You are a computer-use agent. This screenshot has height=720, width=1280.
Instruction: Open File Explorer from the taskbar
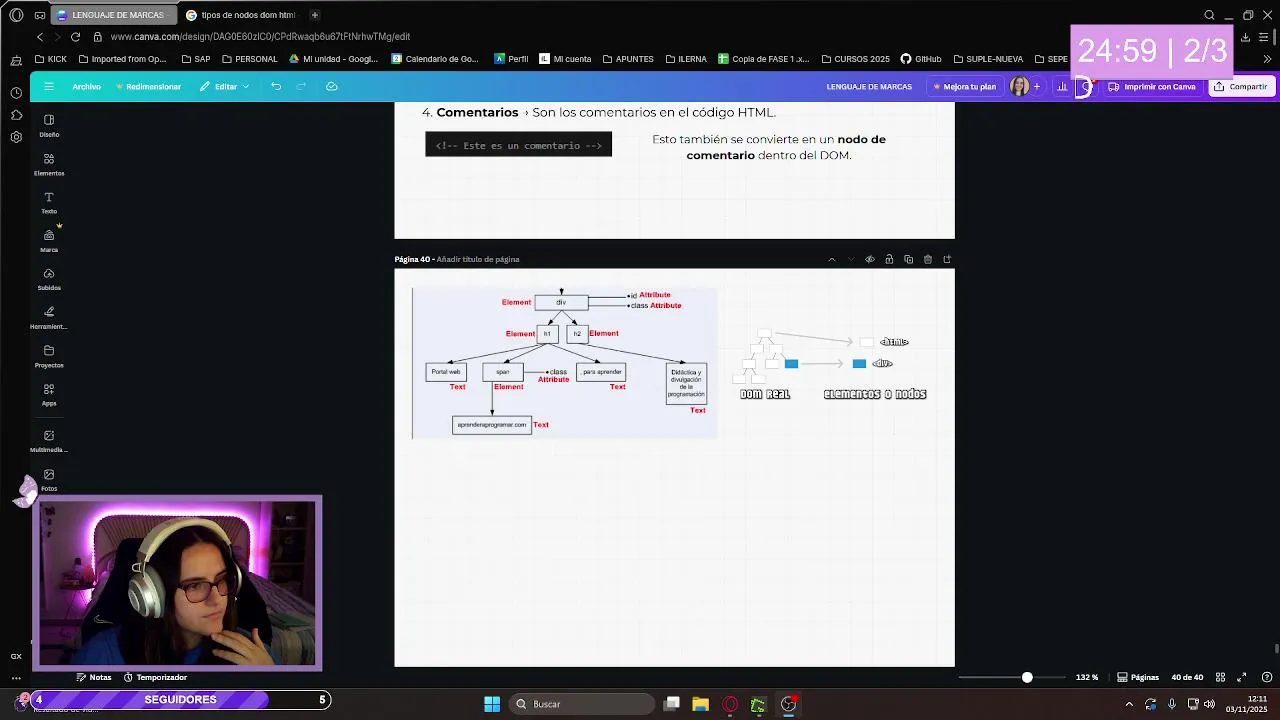click(x=700, y=704)
